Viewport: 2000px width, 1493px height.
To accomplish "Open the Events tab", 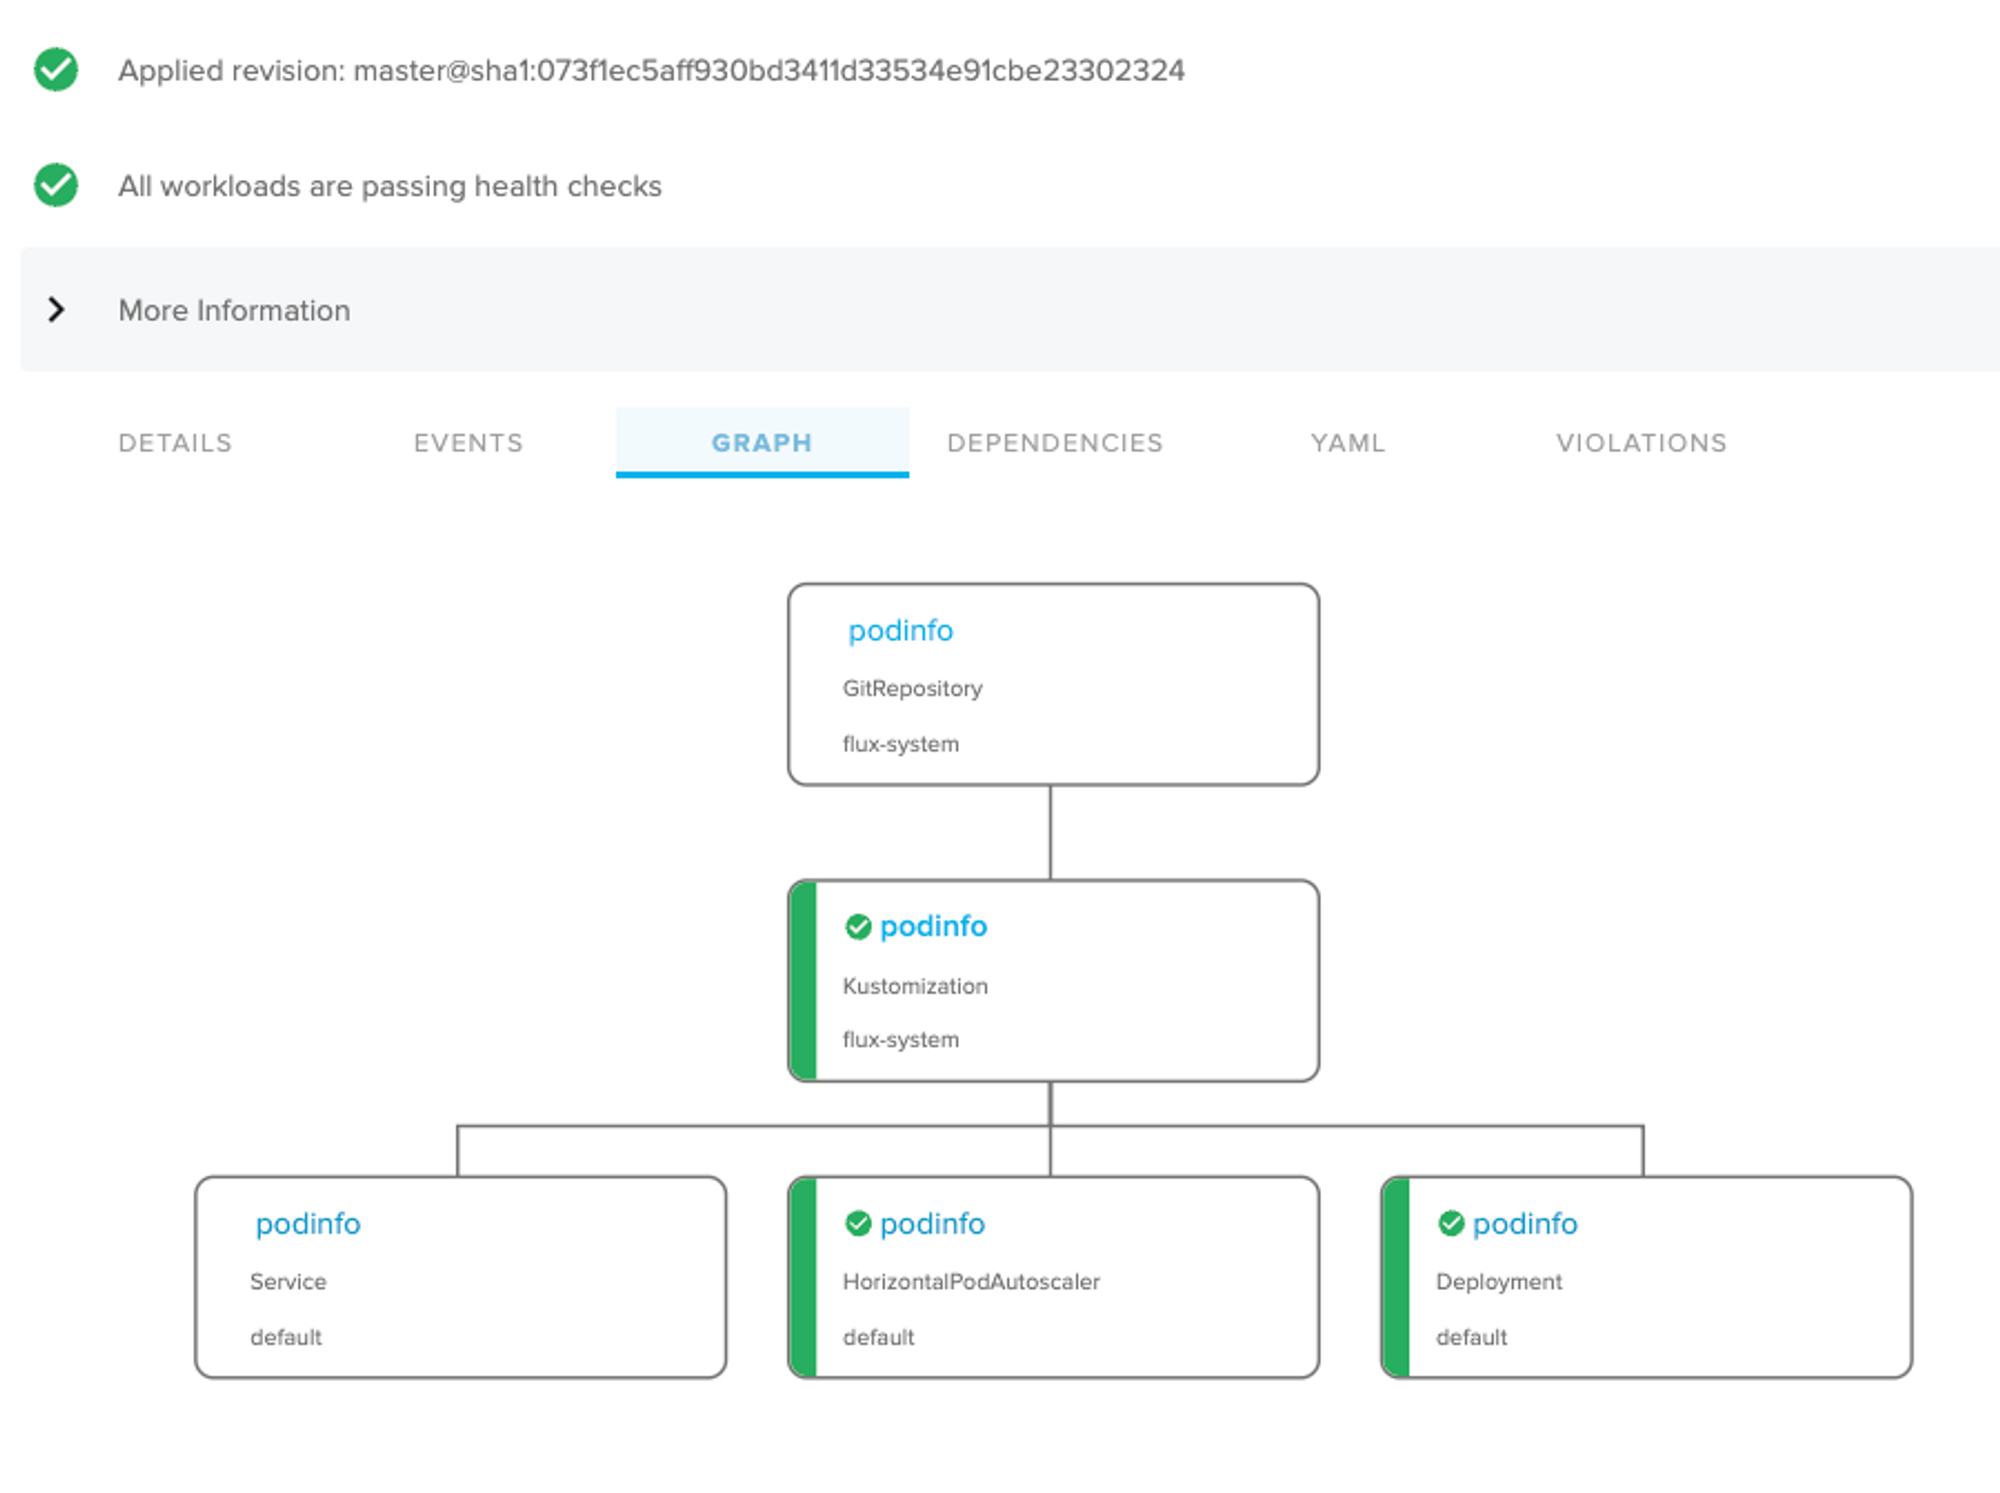I will click(x=468, y=443).
